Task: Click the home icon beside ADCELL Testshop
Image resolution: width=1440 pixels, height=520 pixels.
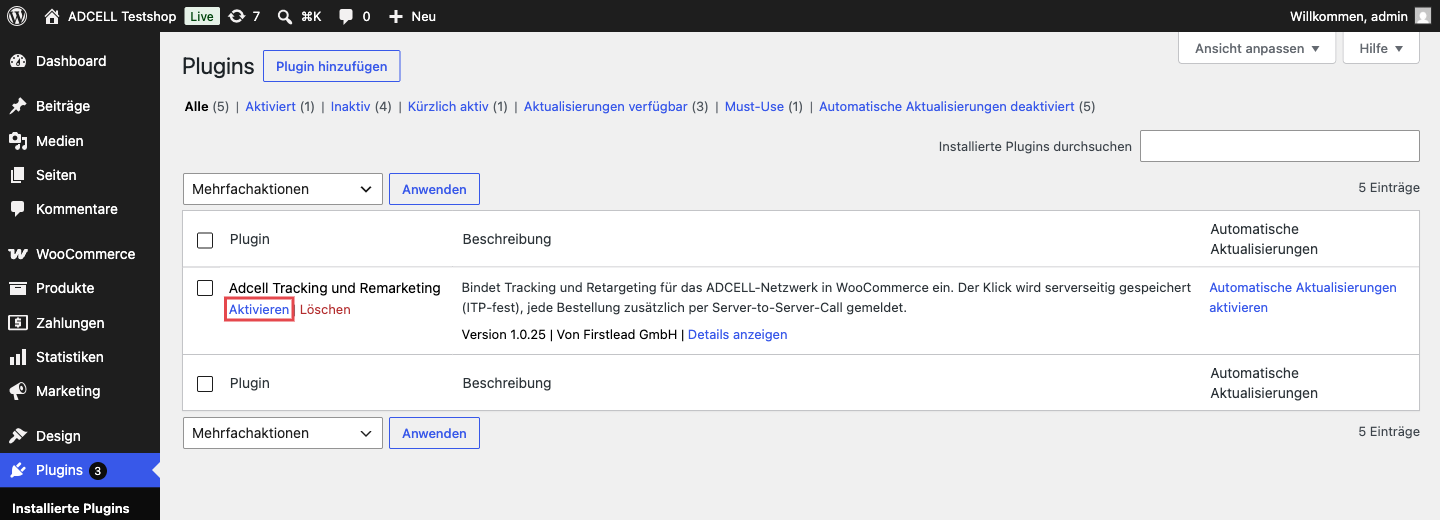Action: click(52, 16)
